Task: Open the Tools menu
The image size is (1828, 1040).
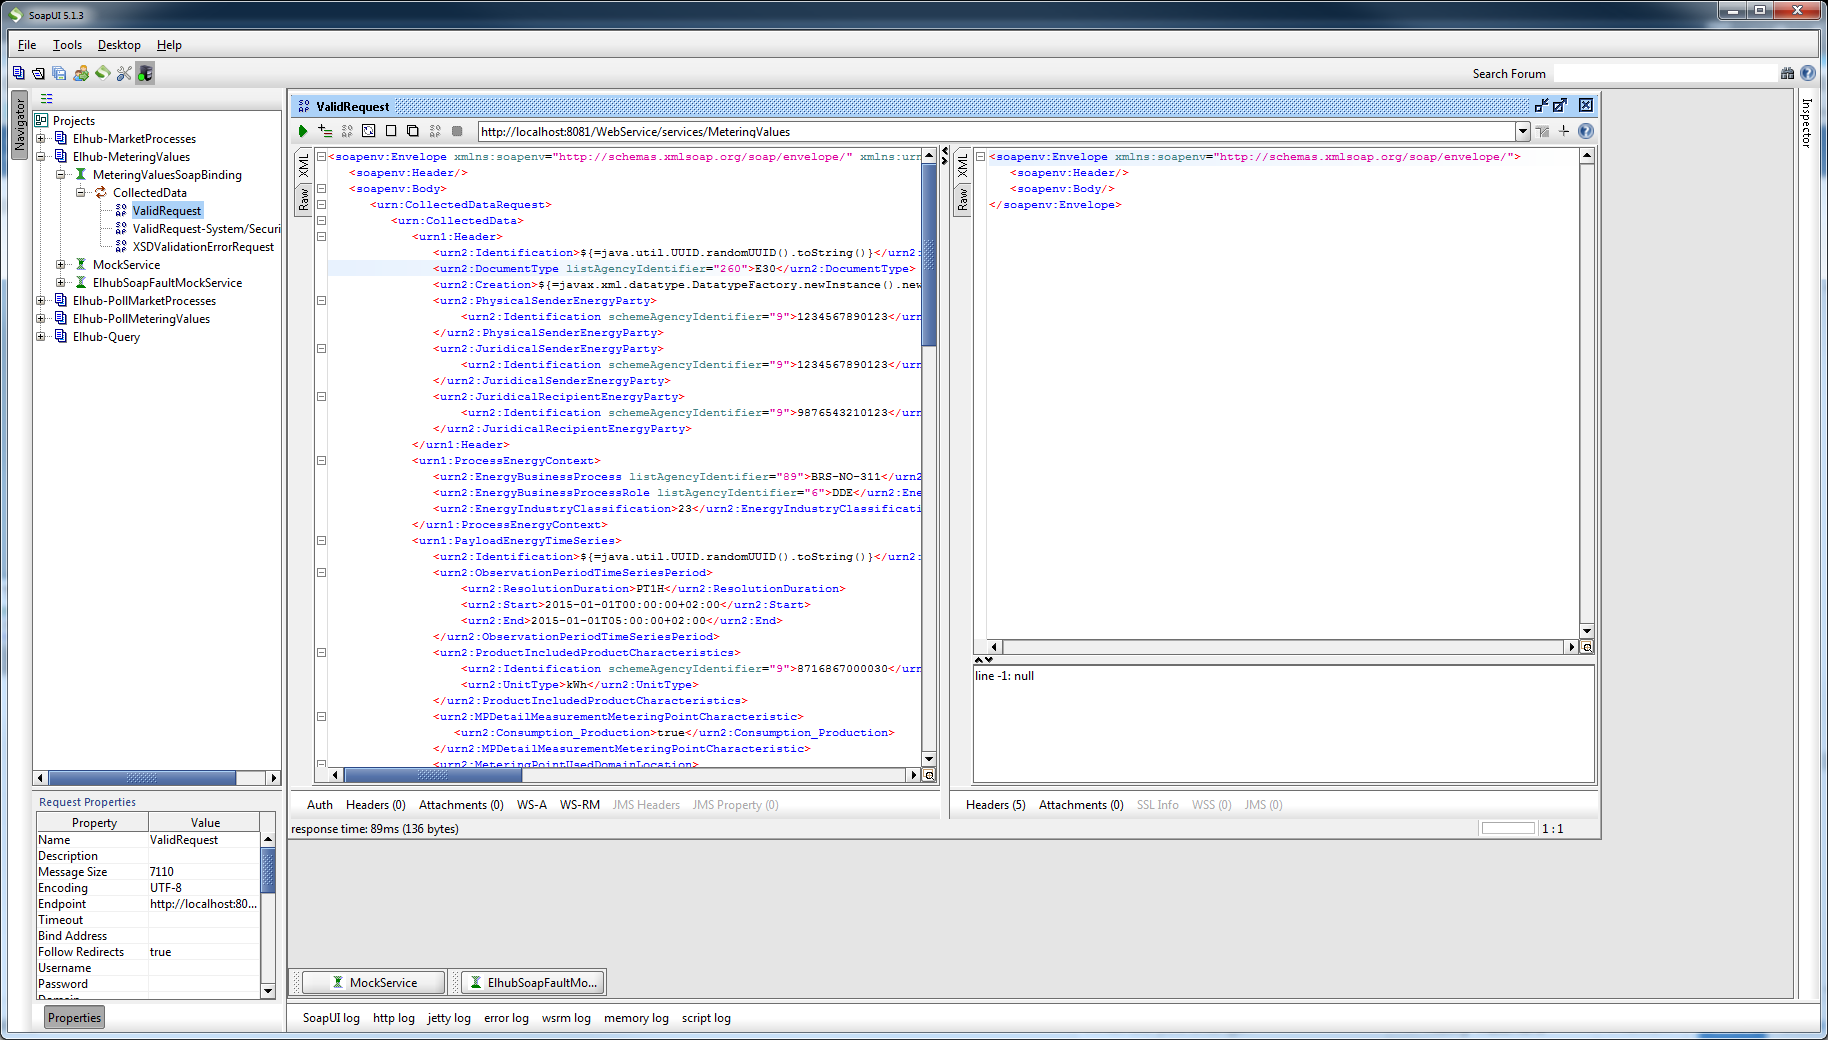Action: pos(67,45)
